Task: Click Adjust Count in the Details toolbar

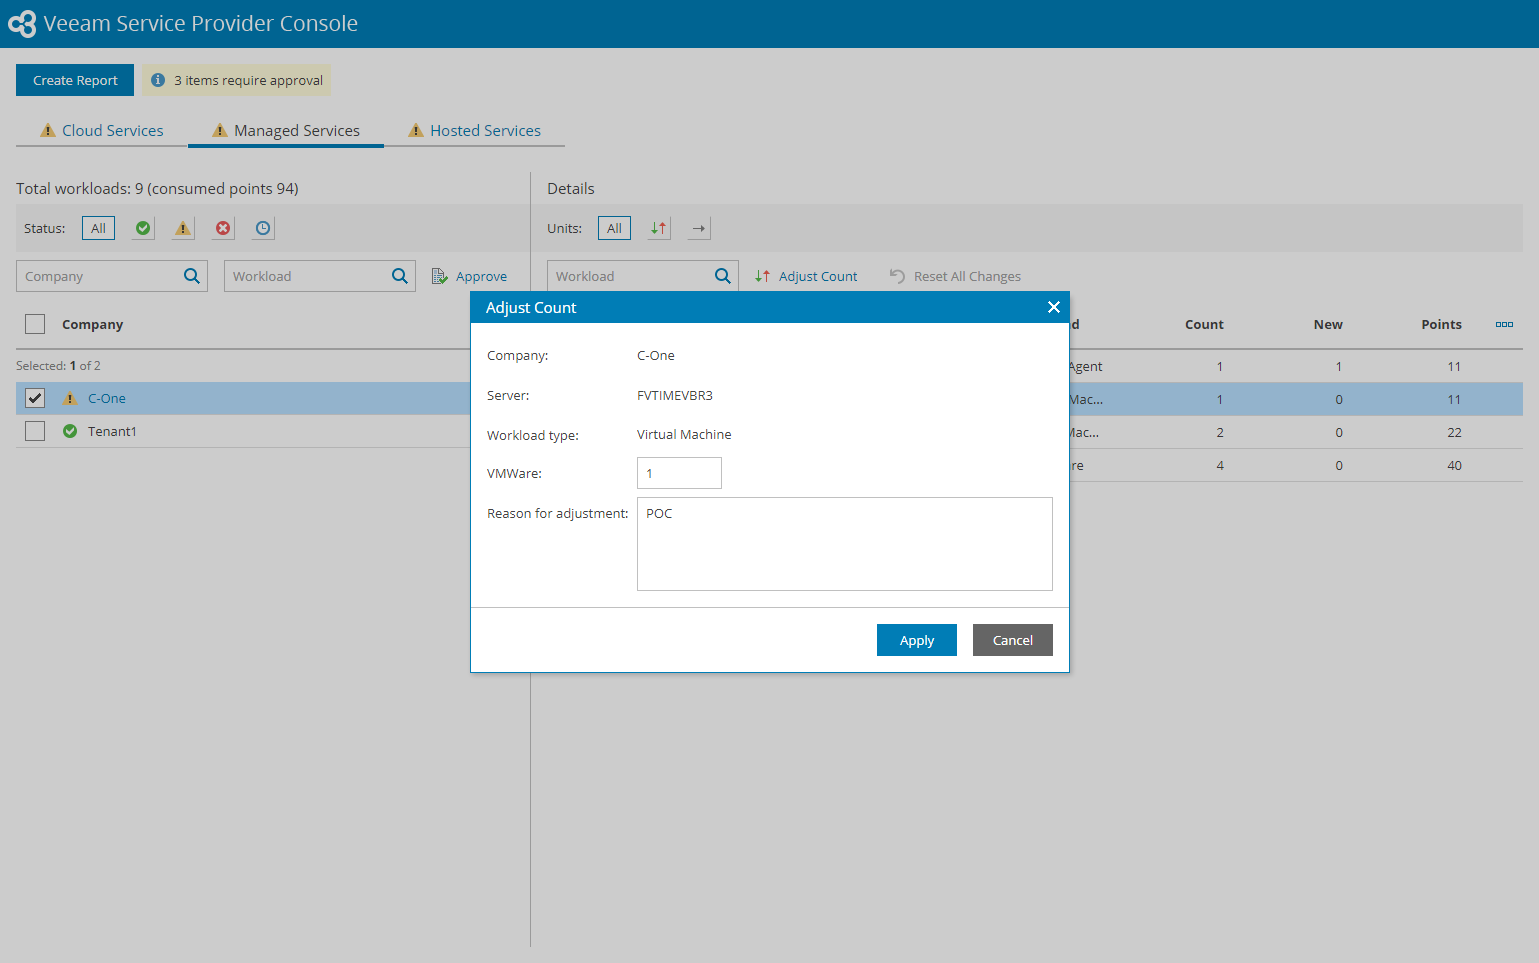Action: pos(806,276)
